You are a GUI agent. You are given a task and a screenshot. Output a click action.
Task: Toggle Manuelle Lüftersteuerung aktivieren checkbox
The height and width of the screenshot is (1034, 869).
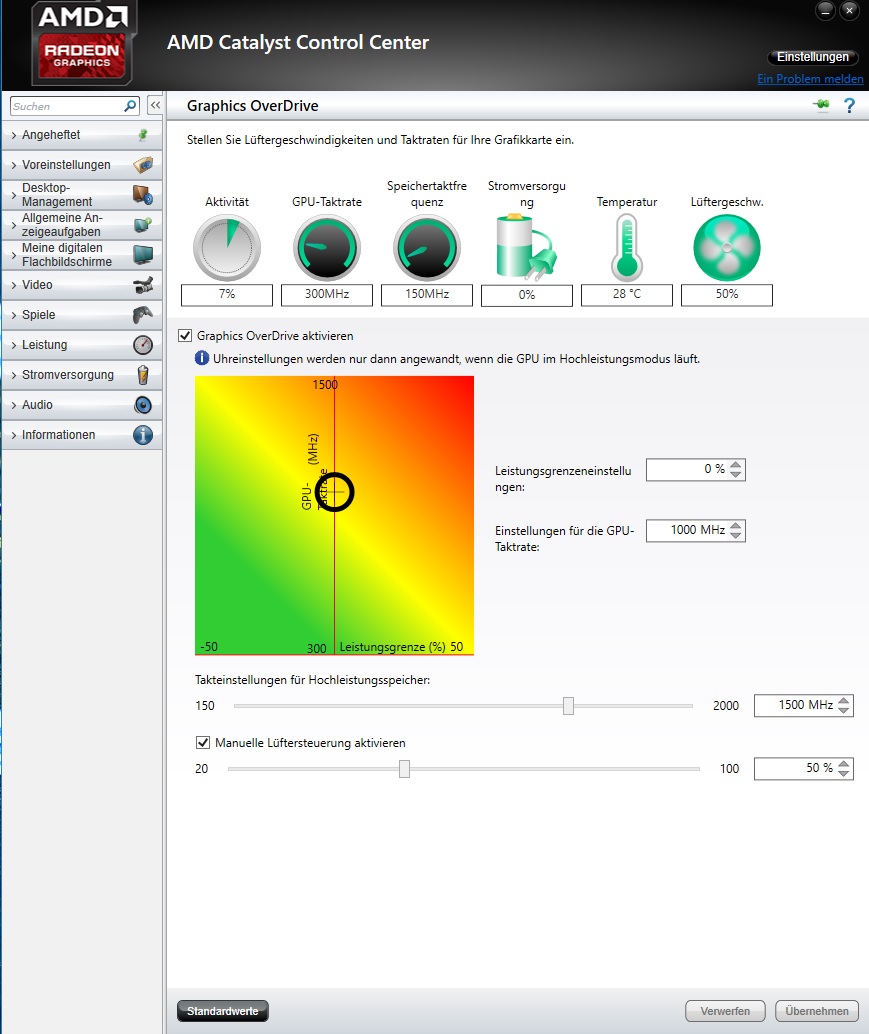(x=203, y=743)
